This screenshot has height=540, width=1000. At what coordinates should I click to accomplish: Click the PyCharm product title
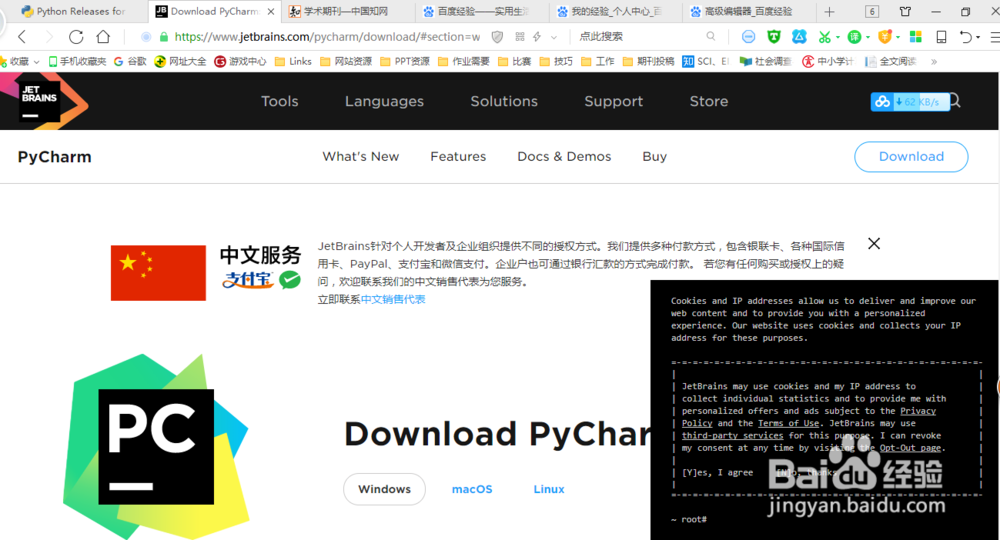(54, 157)
